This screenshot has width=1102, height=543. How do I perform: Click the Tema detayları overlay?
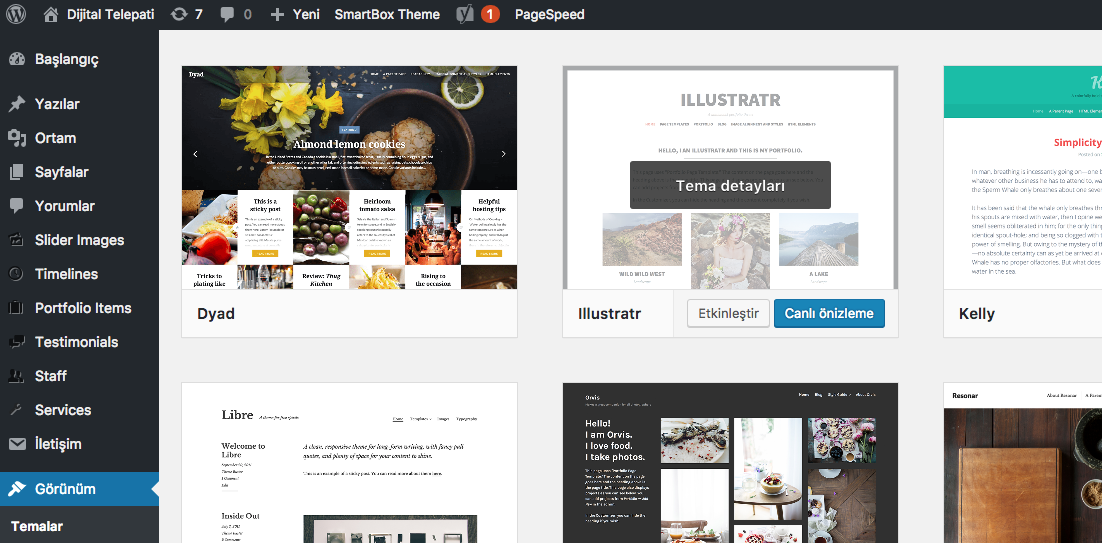tap(730, 185)
